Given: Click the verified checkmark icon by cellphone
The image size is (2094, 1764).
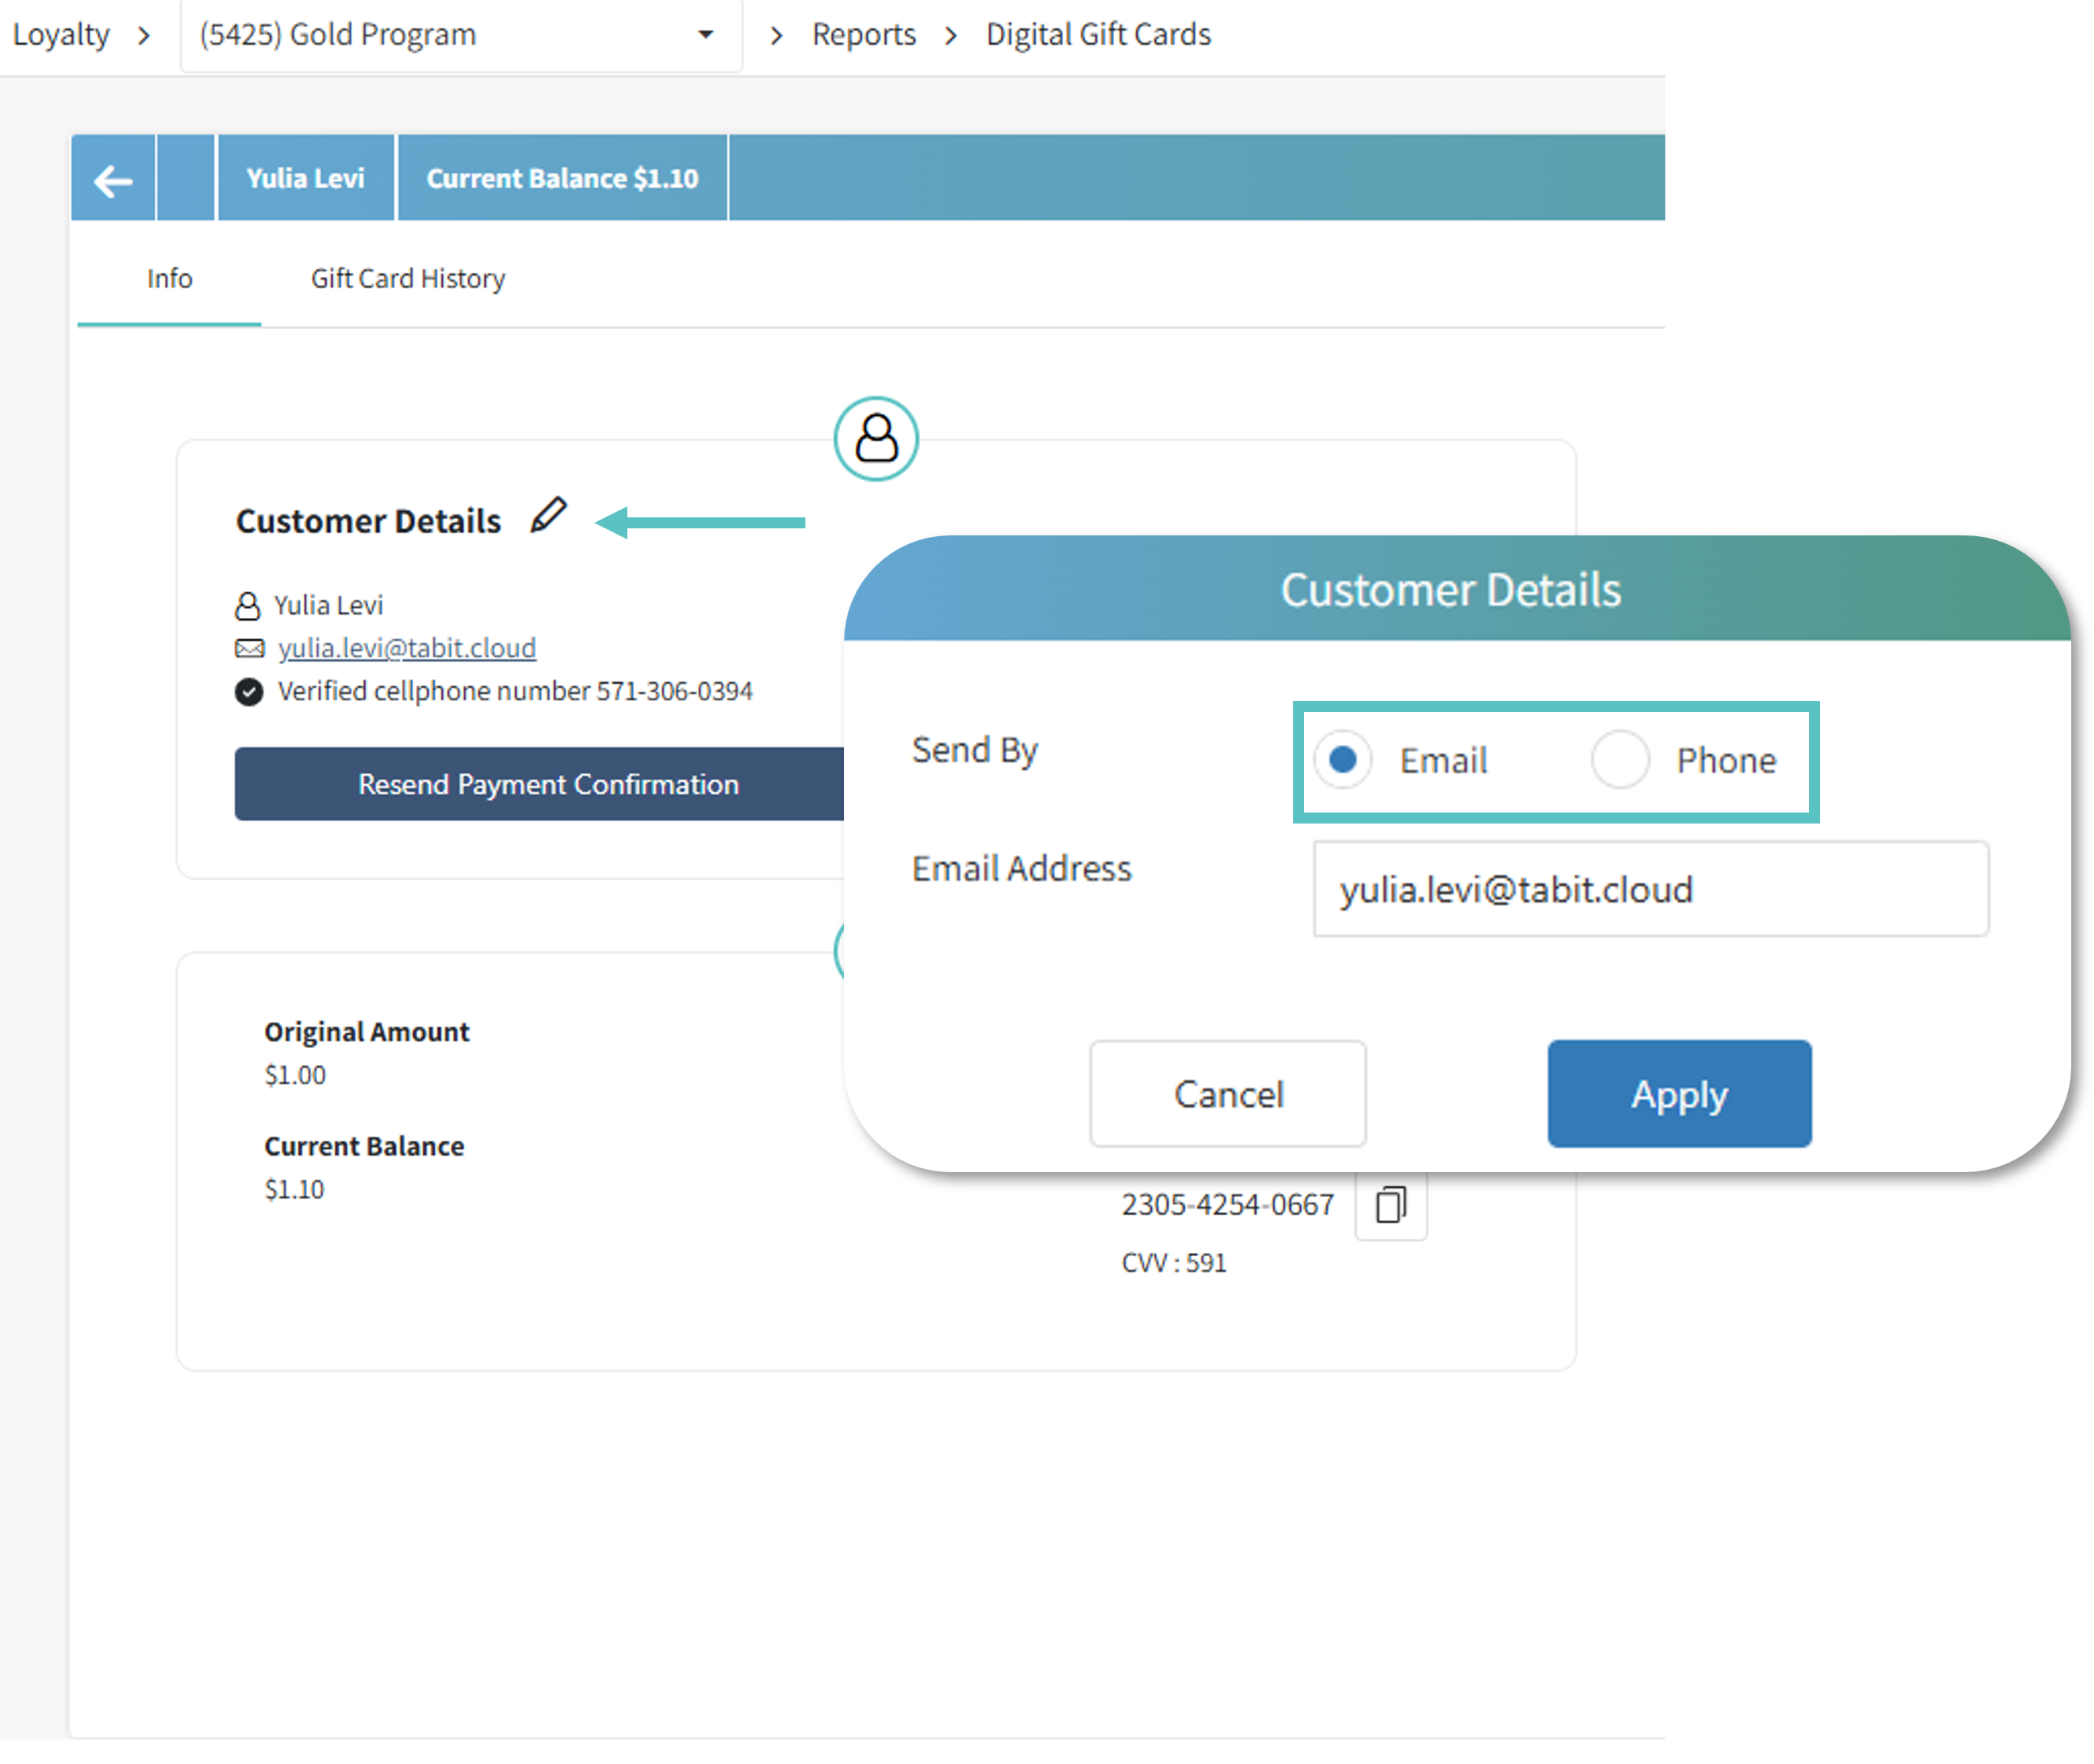Looking at the screenshot, I should click(249, 692).
